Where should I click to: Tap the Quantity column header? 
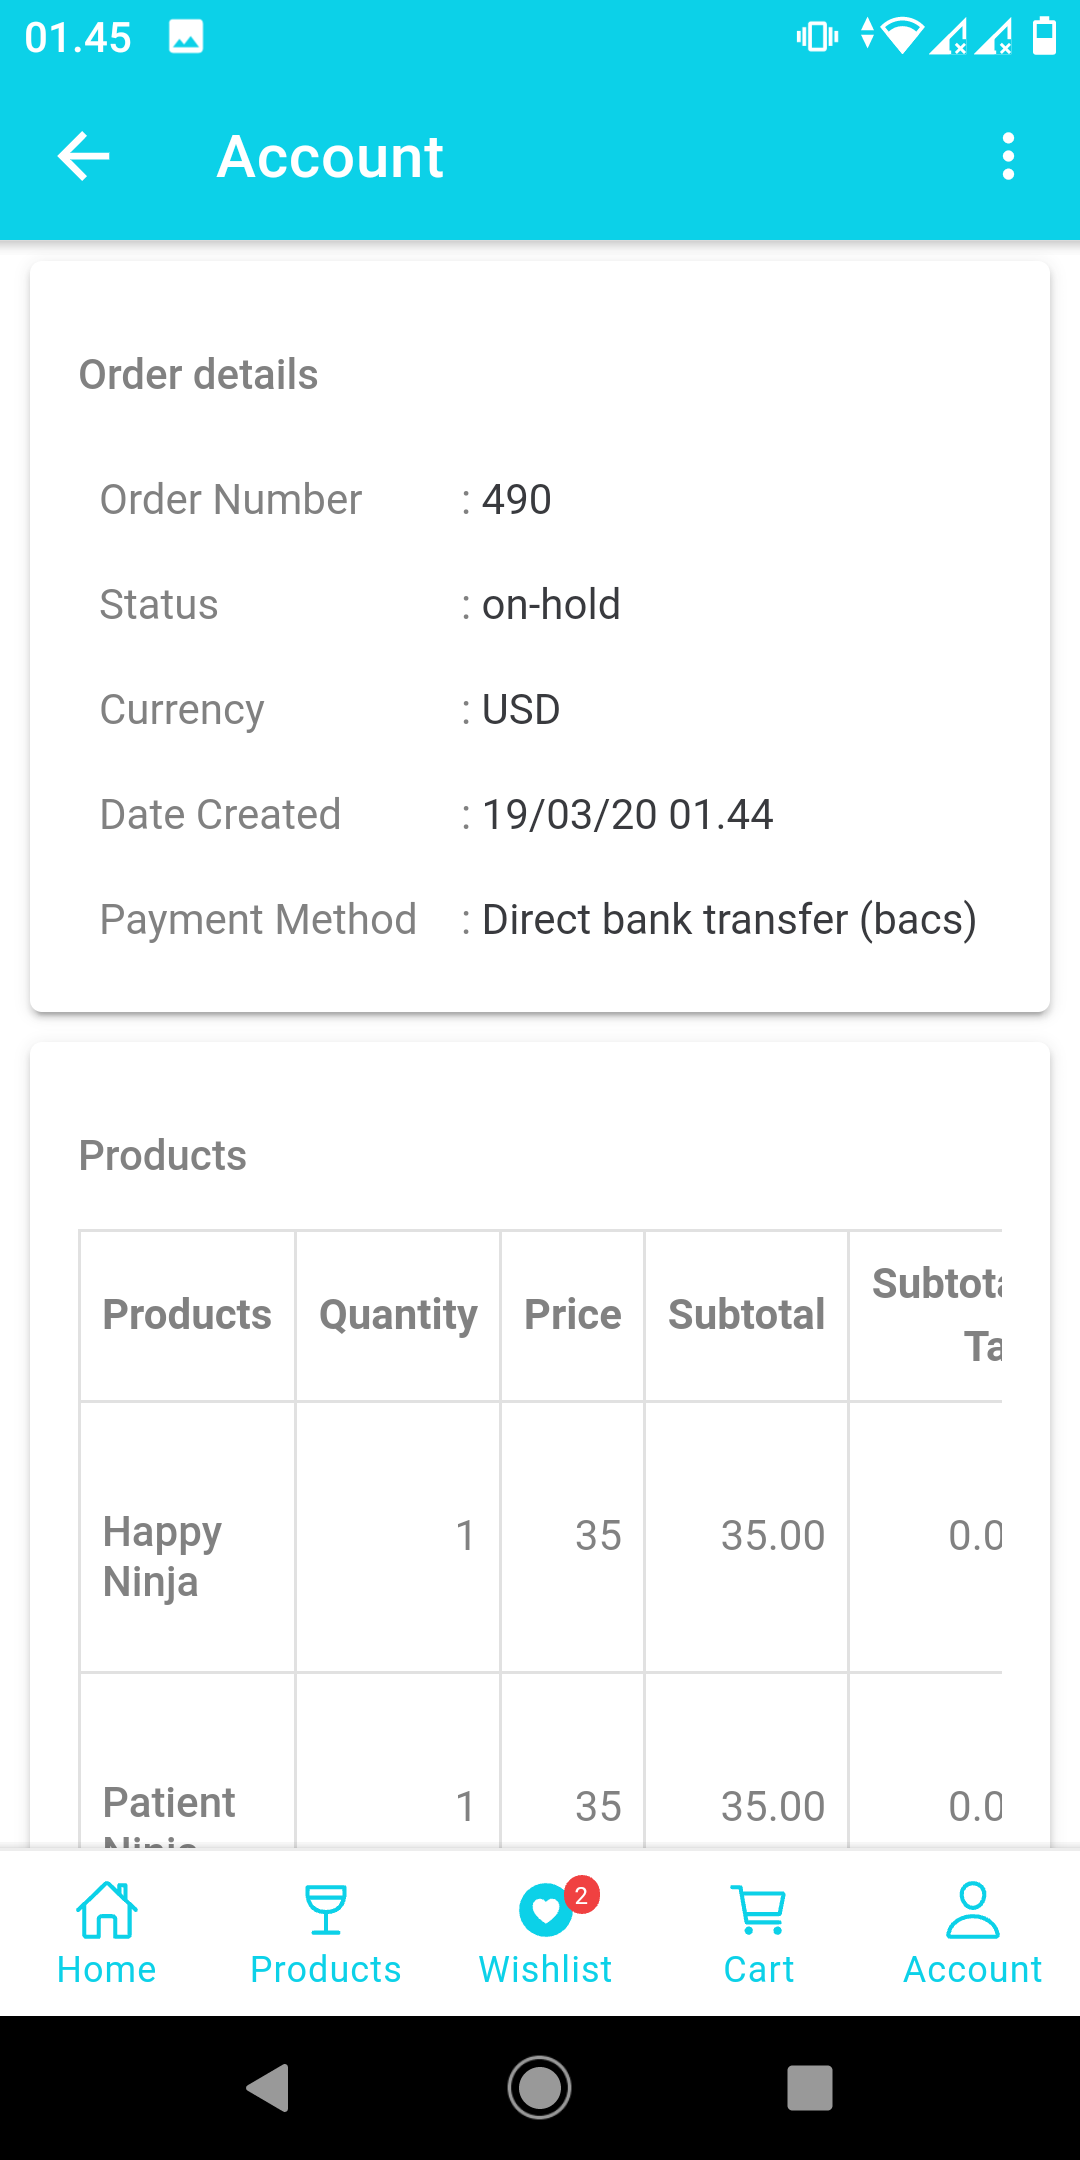pos(398,1315)
